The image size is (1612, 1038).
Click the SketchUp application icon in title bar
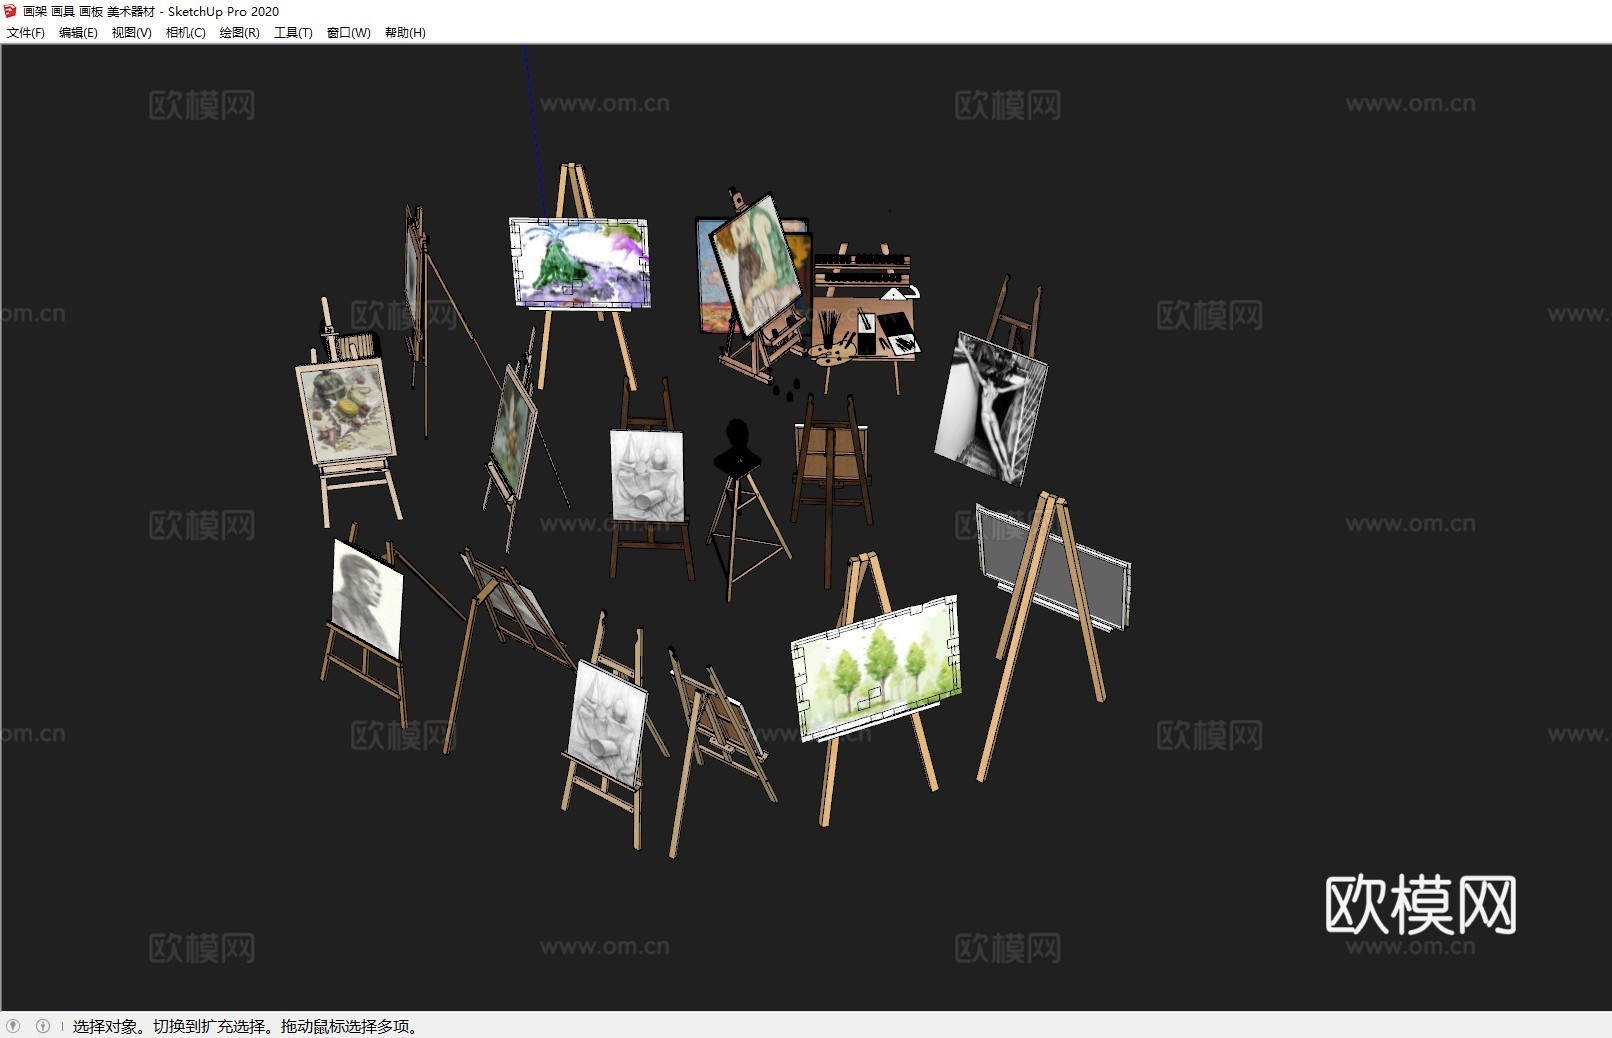(x=11, y=11)
